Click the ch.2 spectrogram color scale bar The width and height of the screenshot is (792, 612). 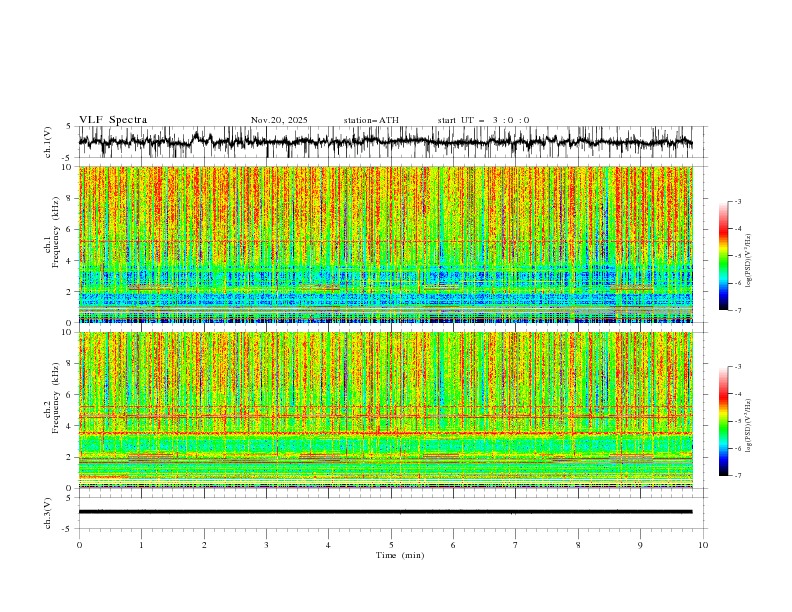pyautogui.click(x=723, y=421)
